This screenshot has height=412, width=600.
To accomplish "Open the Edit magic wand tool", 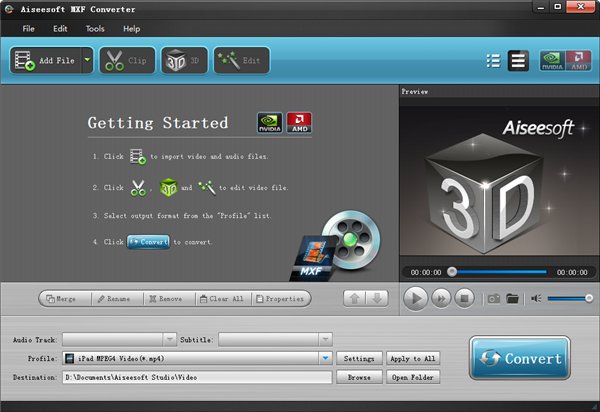I will coord(241,60).
